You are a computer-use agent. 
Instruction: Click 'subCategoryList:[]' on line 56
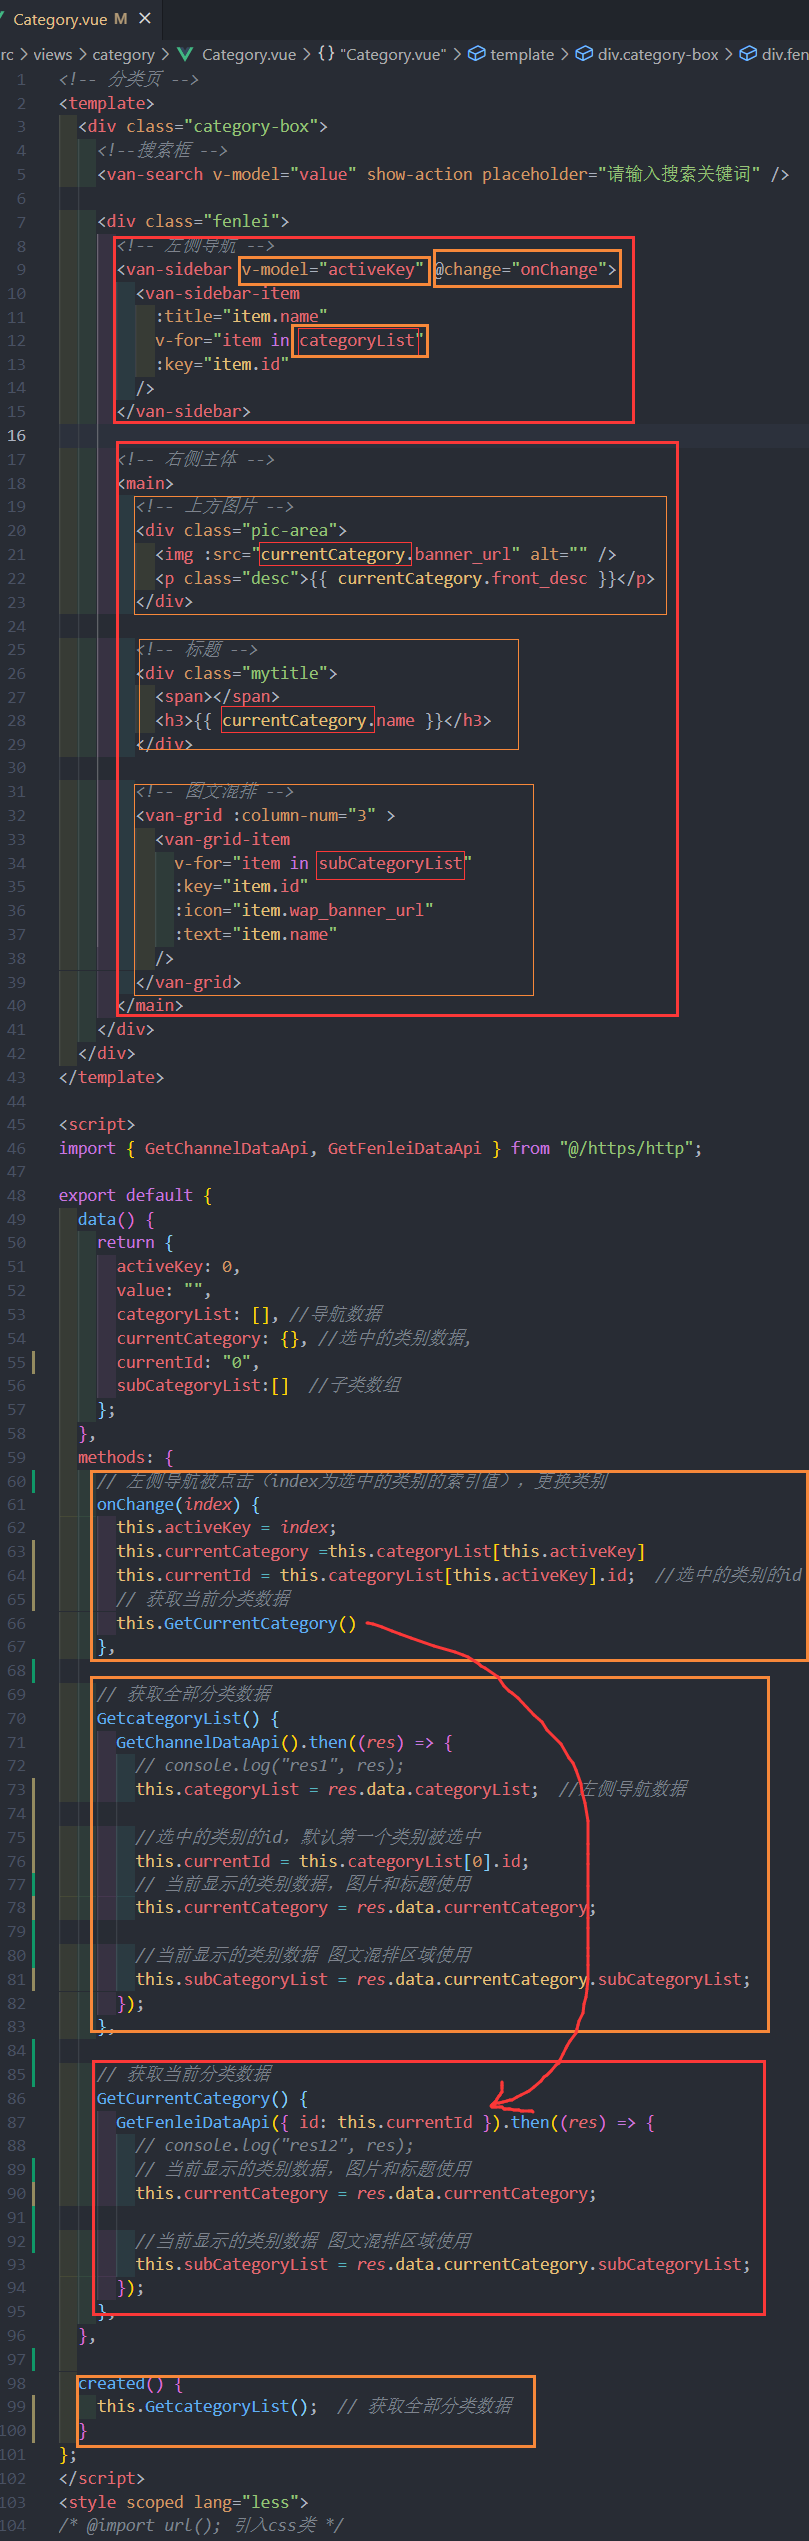[x=203, y=1386]
